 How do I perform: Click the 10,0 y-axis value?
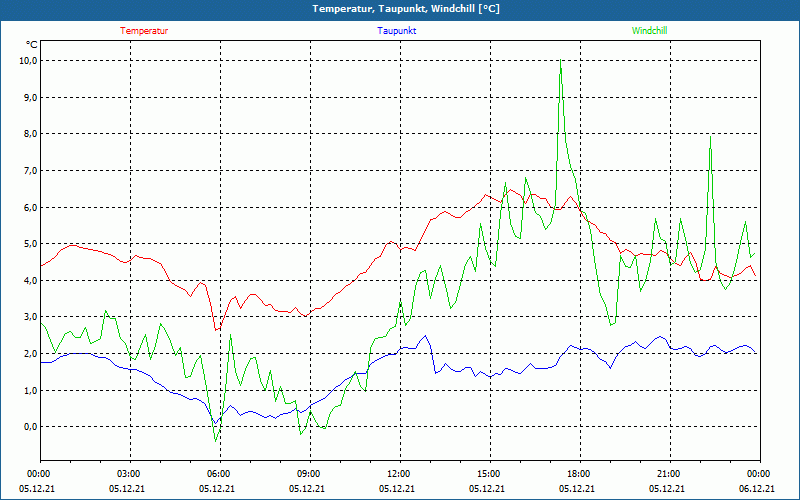[x=28, y=61]
